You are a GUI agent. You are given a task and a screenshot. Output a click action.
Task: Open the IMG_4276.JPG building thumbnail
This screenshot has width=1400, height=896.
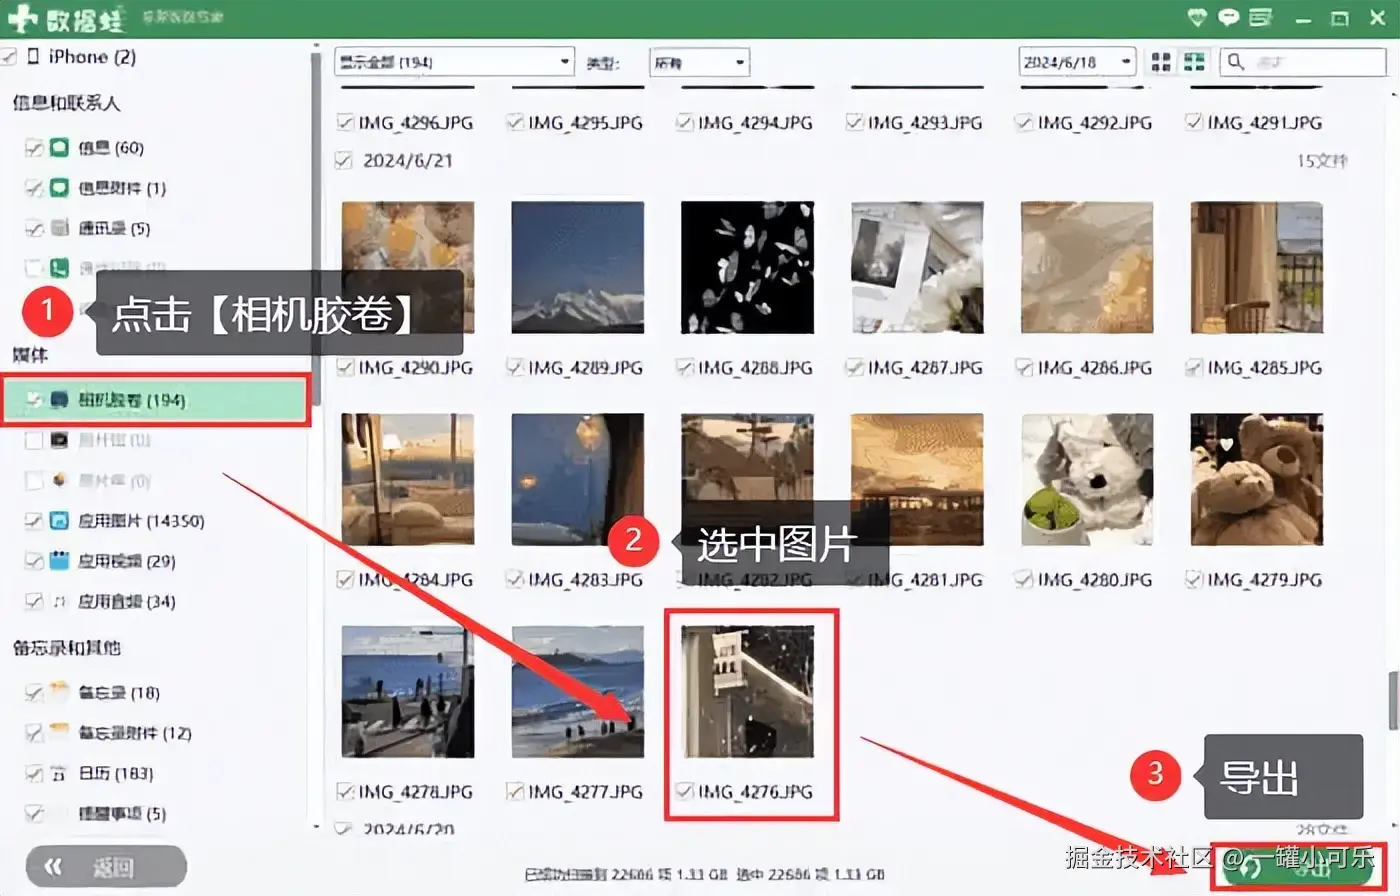747,691
